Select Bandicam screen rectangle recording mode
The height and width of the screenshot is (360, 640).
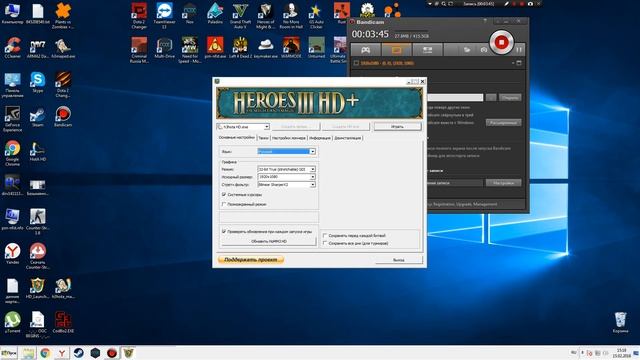point(396,50)
